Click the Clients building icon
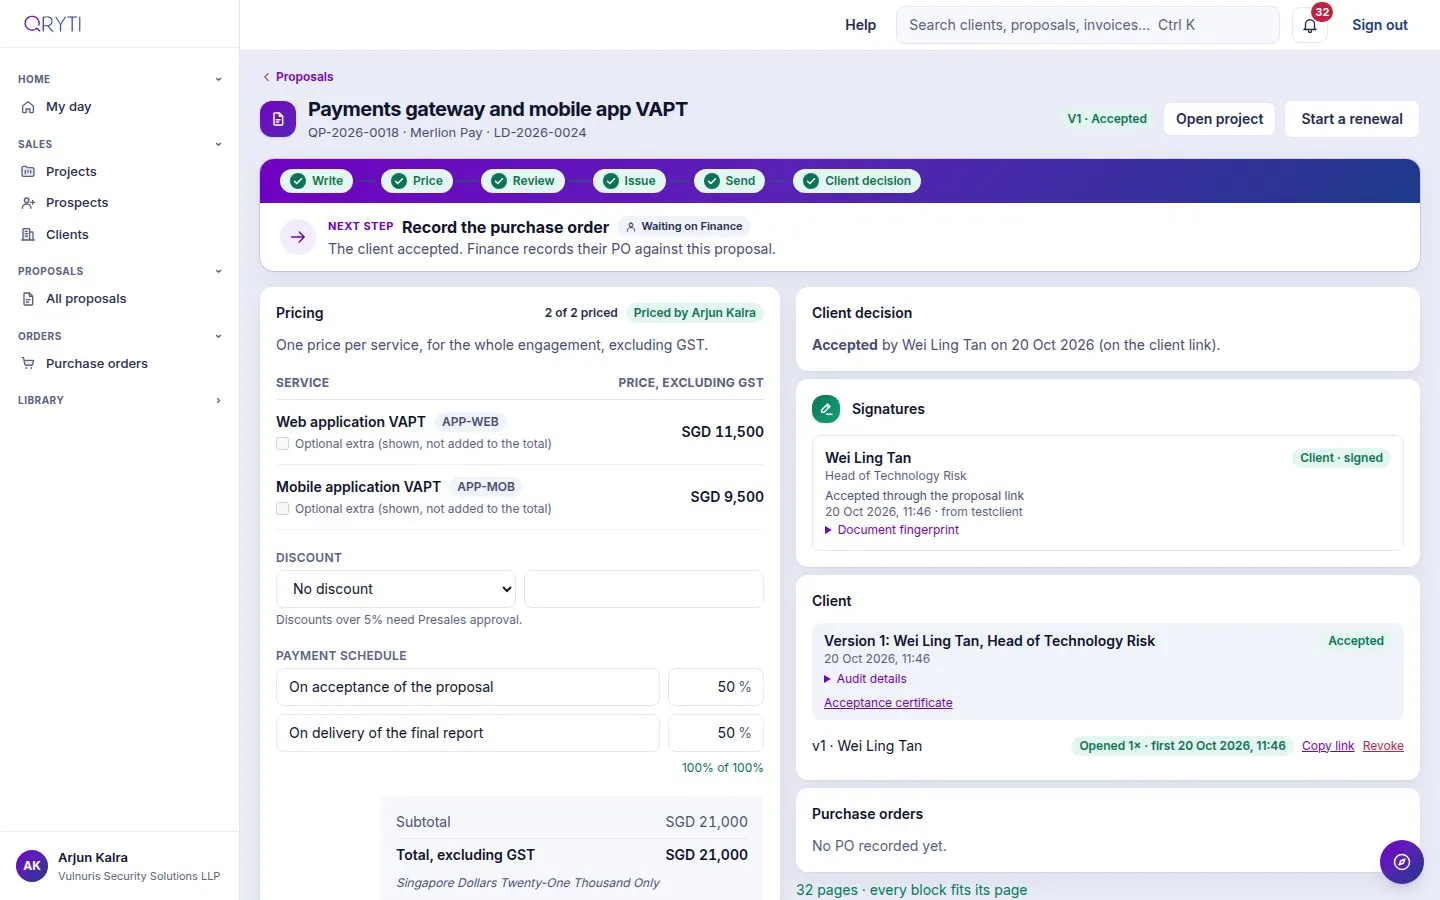 tap(28, 235)
